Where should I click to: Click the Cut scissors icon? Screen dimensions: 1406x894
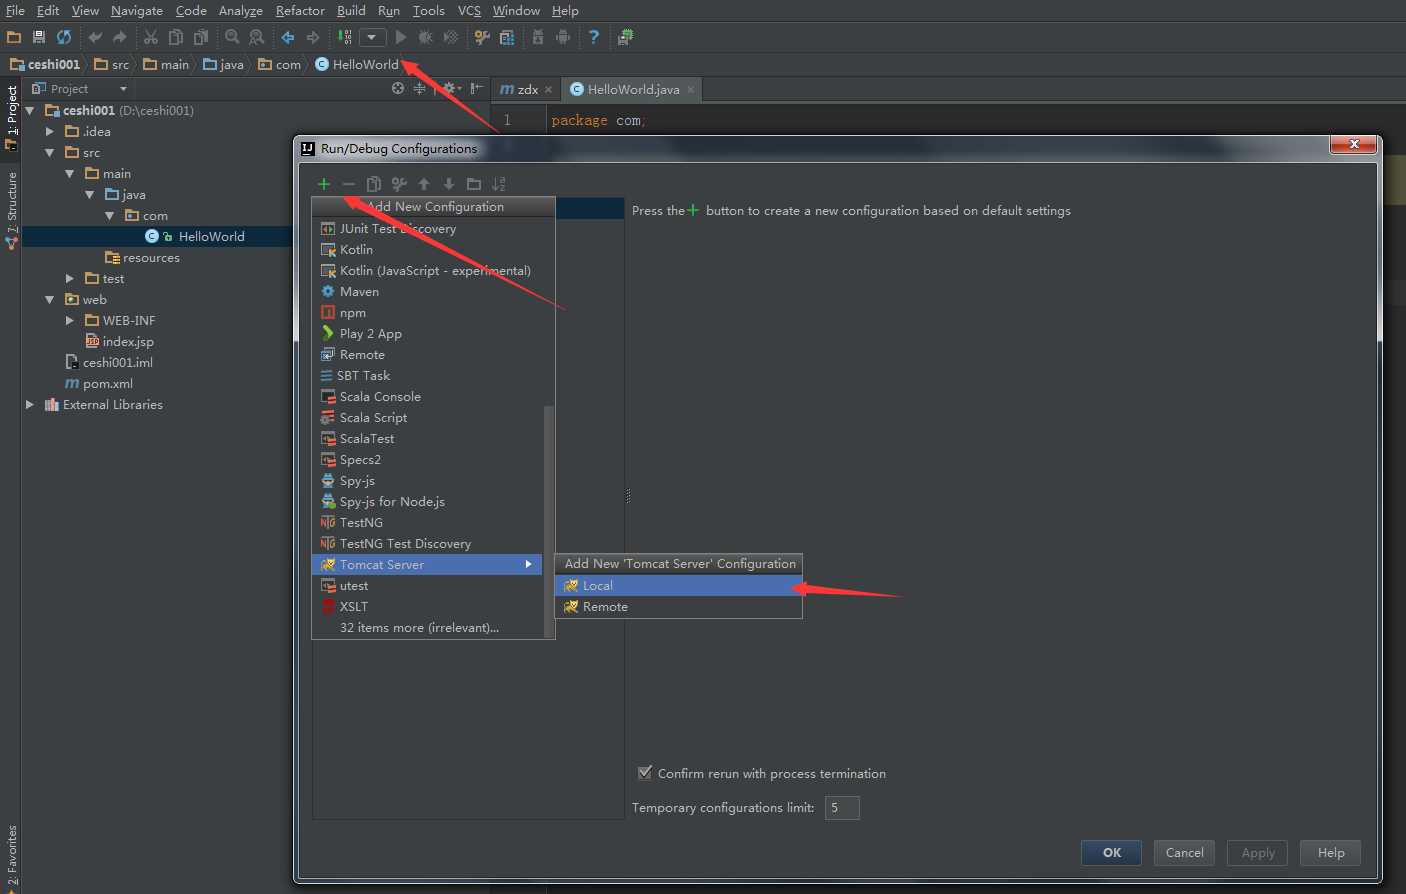coord(151,37)
